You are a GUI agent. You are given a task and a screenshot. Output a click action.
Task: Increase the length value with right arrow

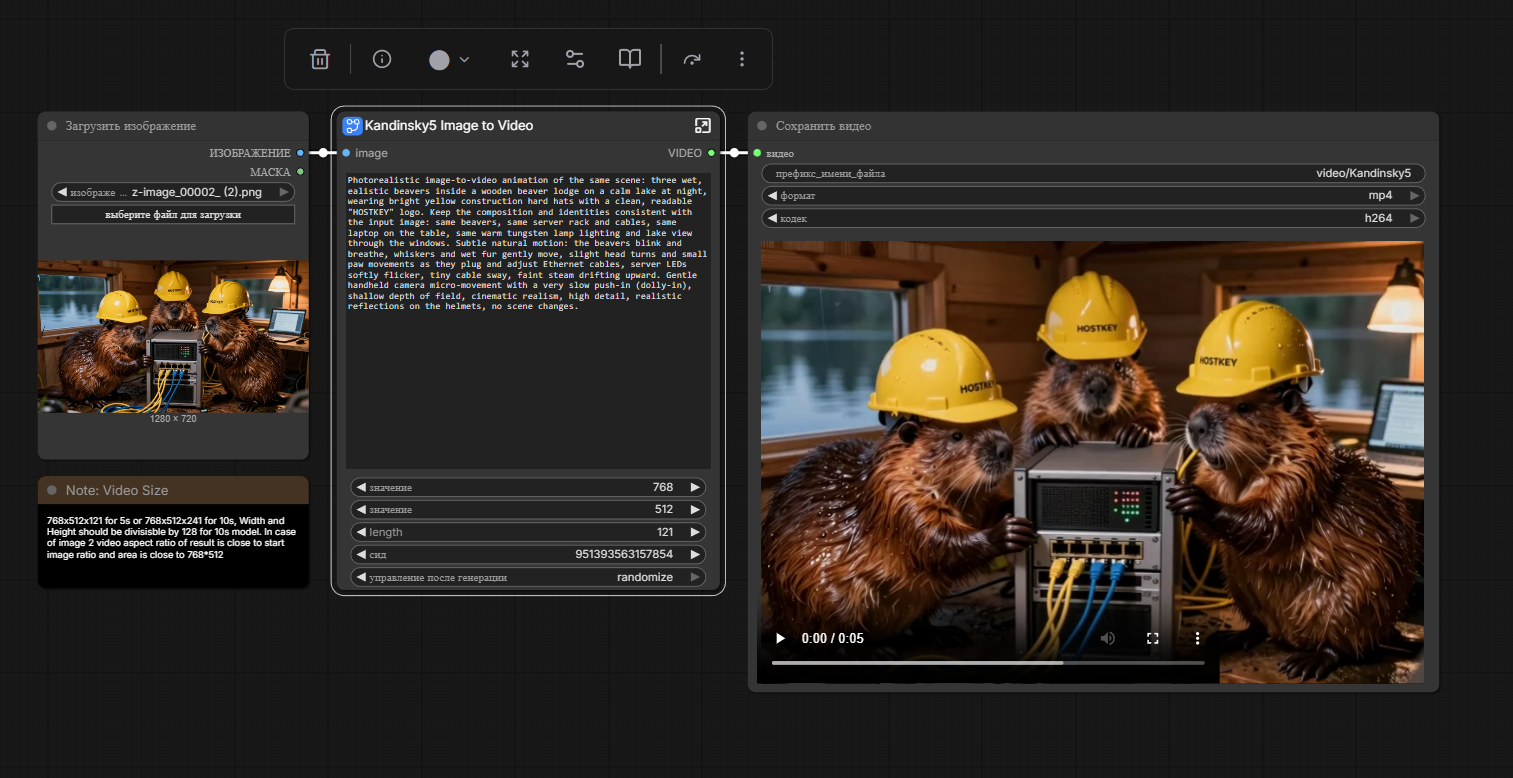[x=695, y=532]
